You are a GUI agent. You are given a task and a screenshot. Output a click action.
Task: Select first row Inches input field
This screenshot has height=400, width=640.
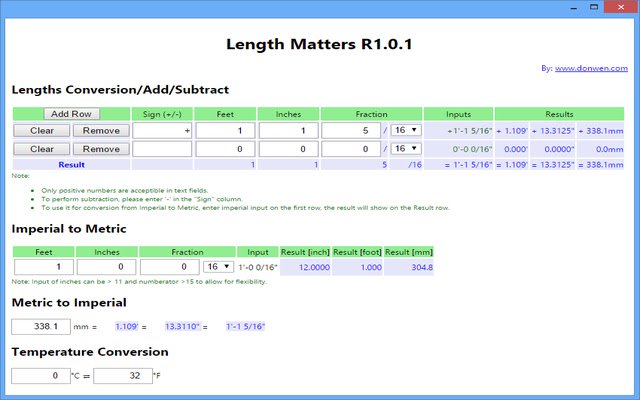pos(288,131)
